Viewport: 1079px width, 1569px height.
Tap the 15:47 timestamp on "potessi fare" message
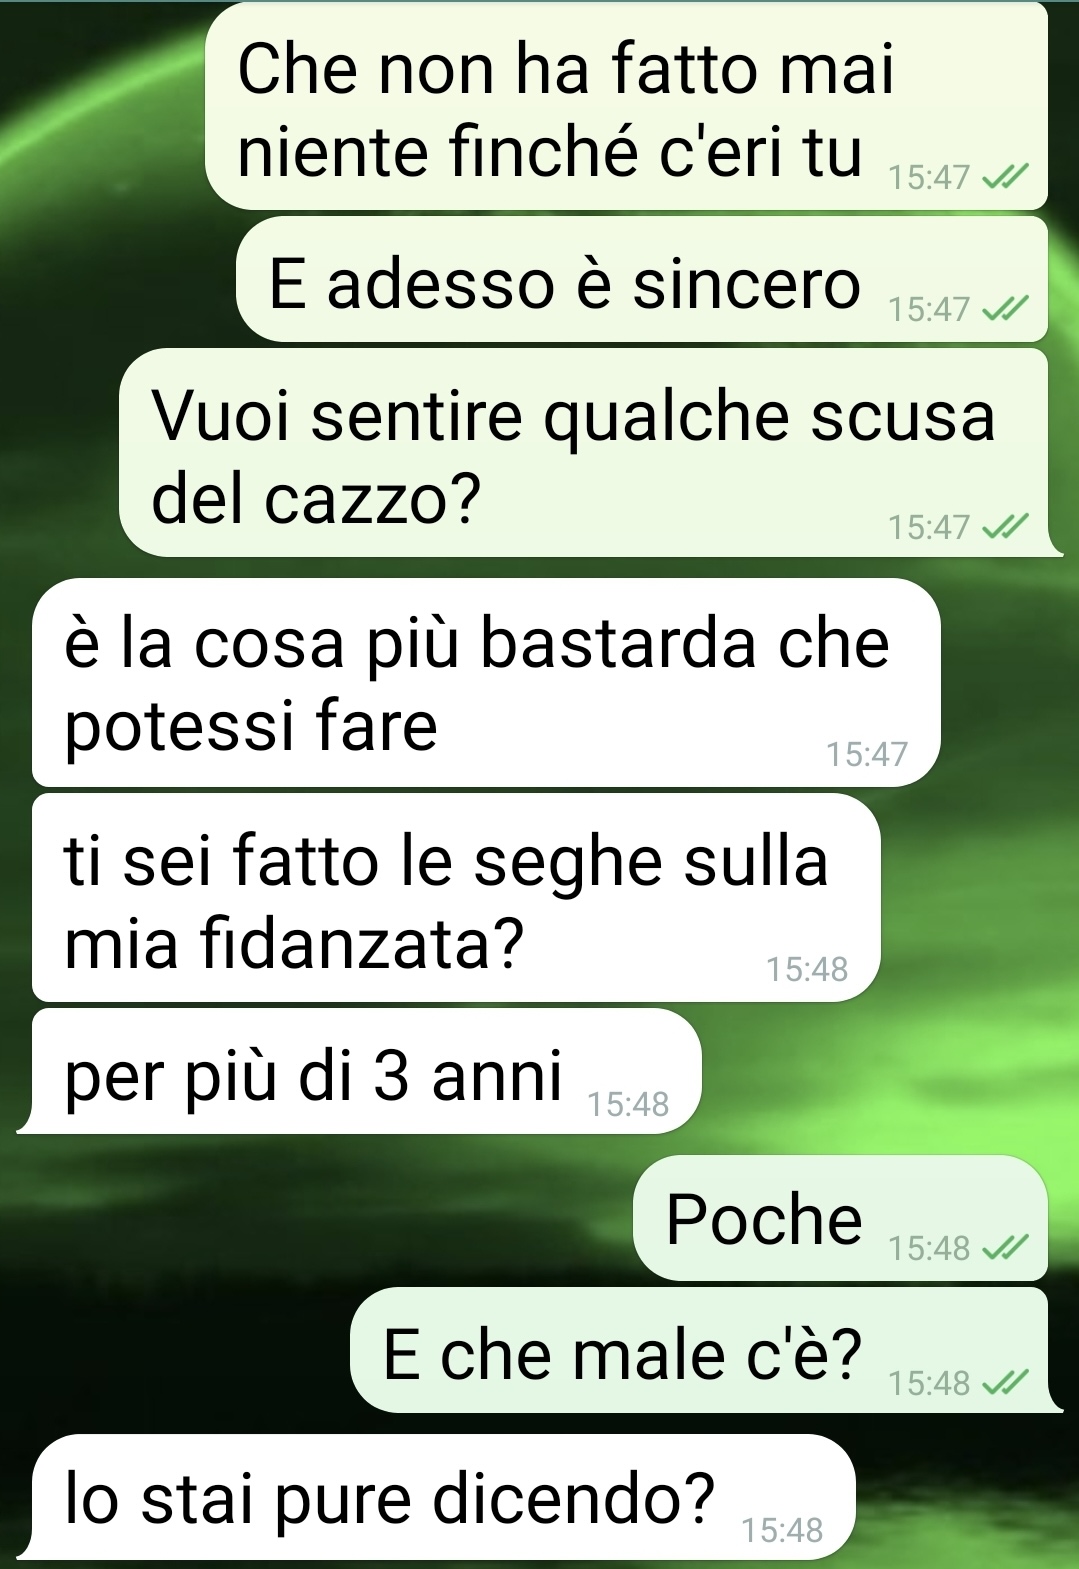tap(867, 754)
